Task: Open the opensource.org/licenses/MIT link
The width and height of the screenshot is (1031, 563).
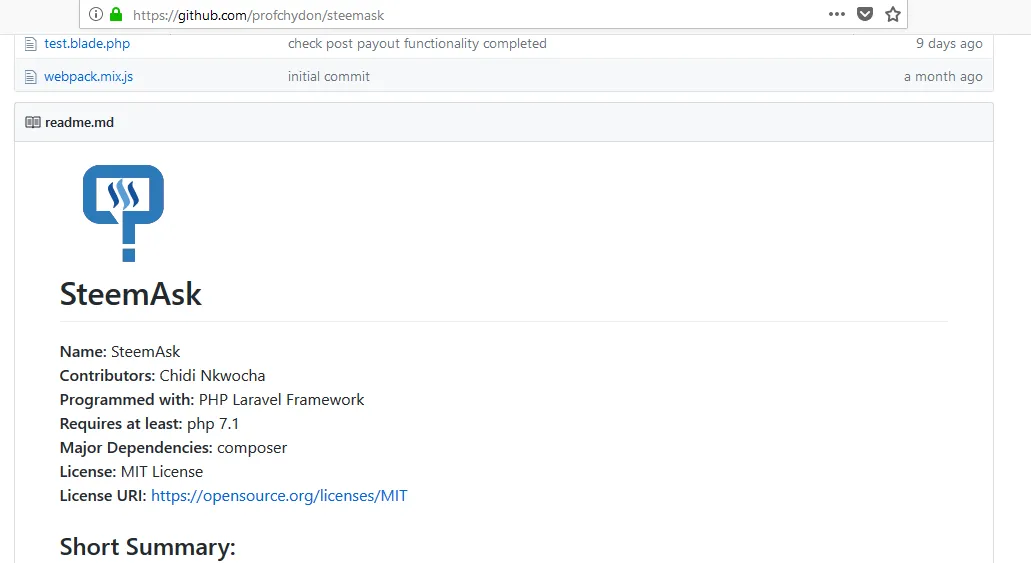Action: coord(279,496)
